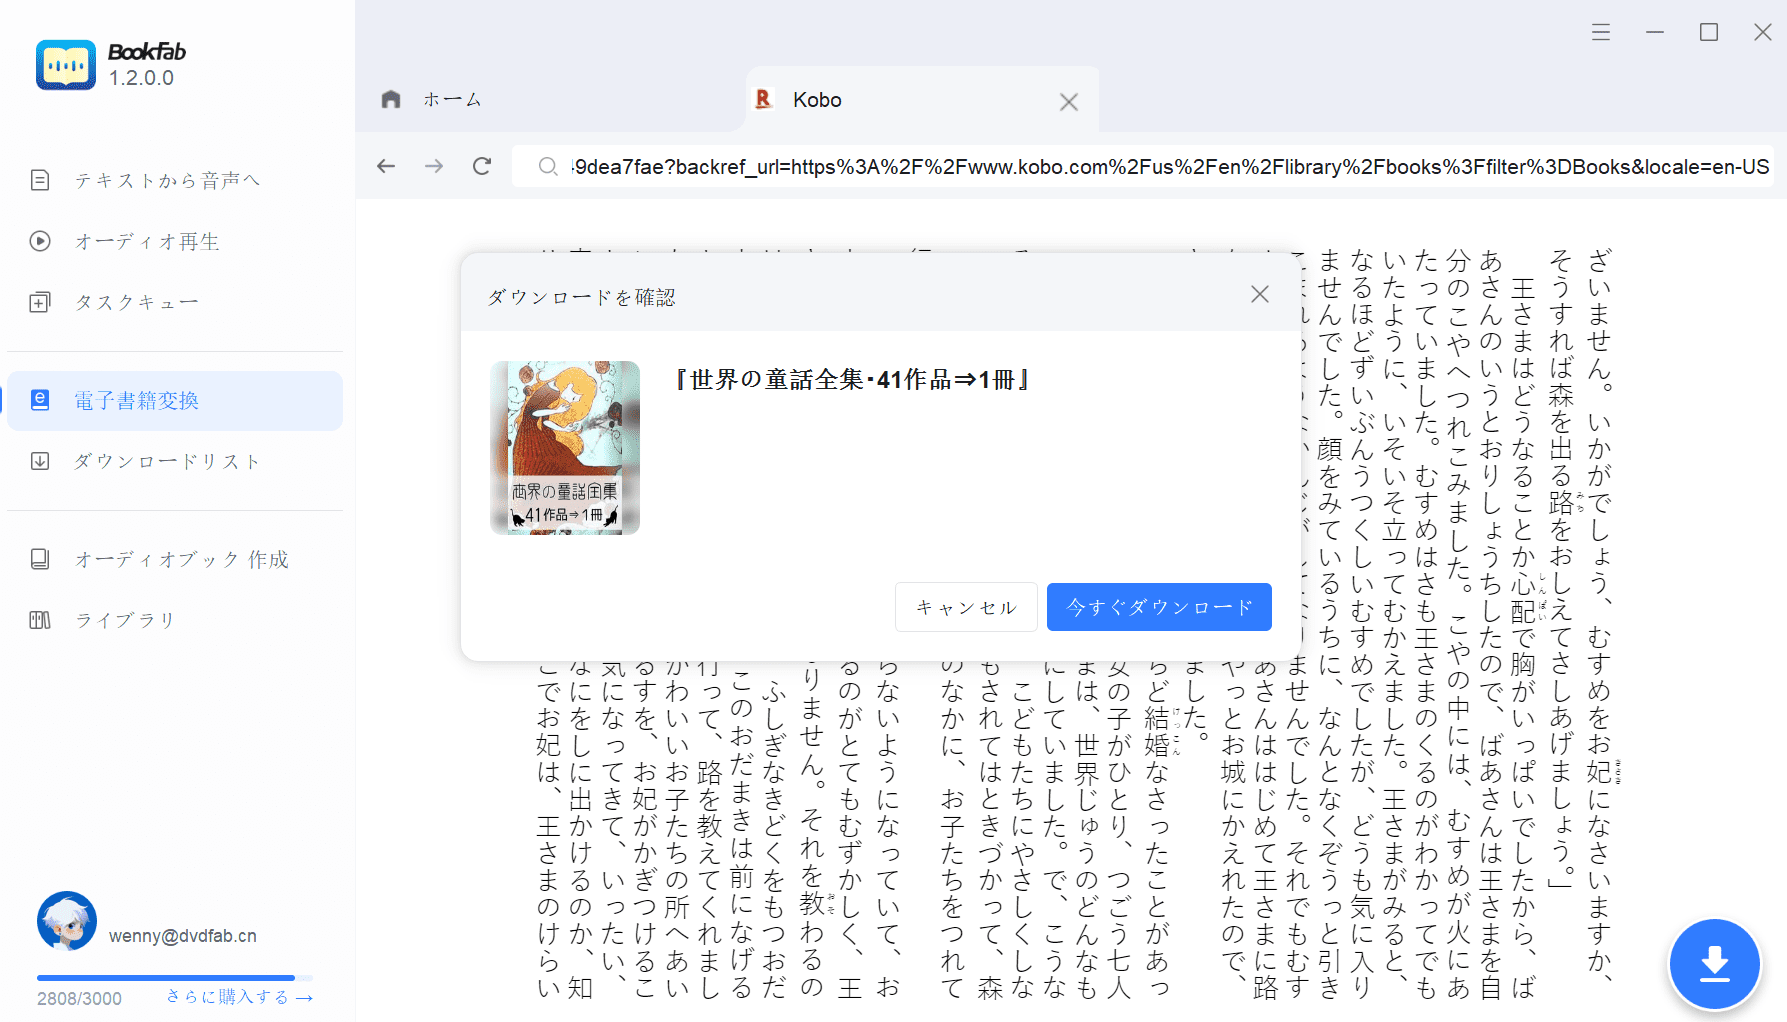Click the text-to-speech document icon
Screen dimensions: 1787x1022
tap(40, 180)
